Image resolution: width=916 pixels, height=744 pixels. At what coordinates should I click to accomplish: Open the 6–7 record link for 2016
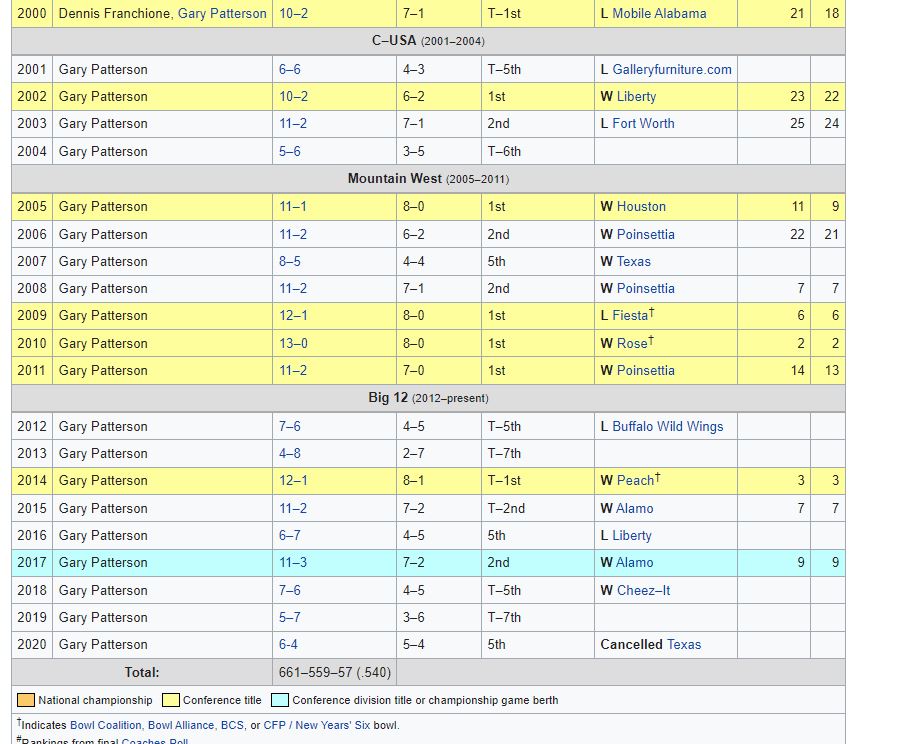click(x=290, y=535)
